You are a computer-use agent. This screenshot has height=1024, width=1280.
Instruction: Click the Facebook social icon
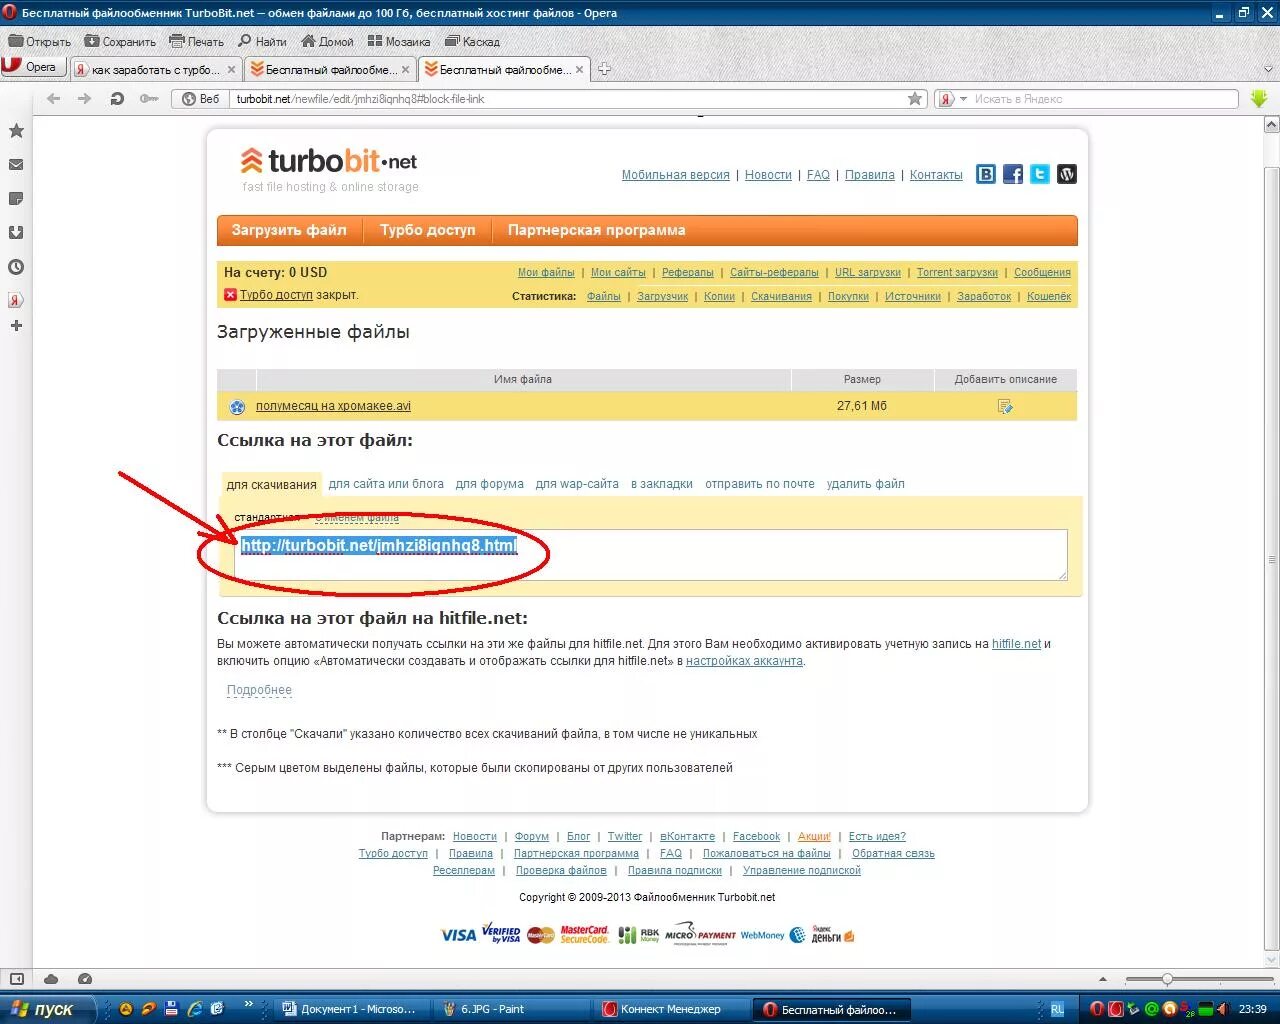pos(1013,174)
